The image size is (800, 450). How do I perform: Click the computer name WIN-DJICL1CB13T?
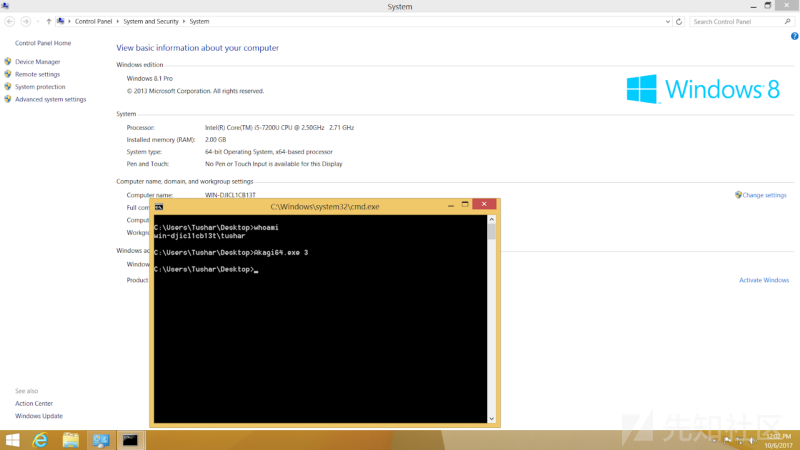click(x=230, y=195)
